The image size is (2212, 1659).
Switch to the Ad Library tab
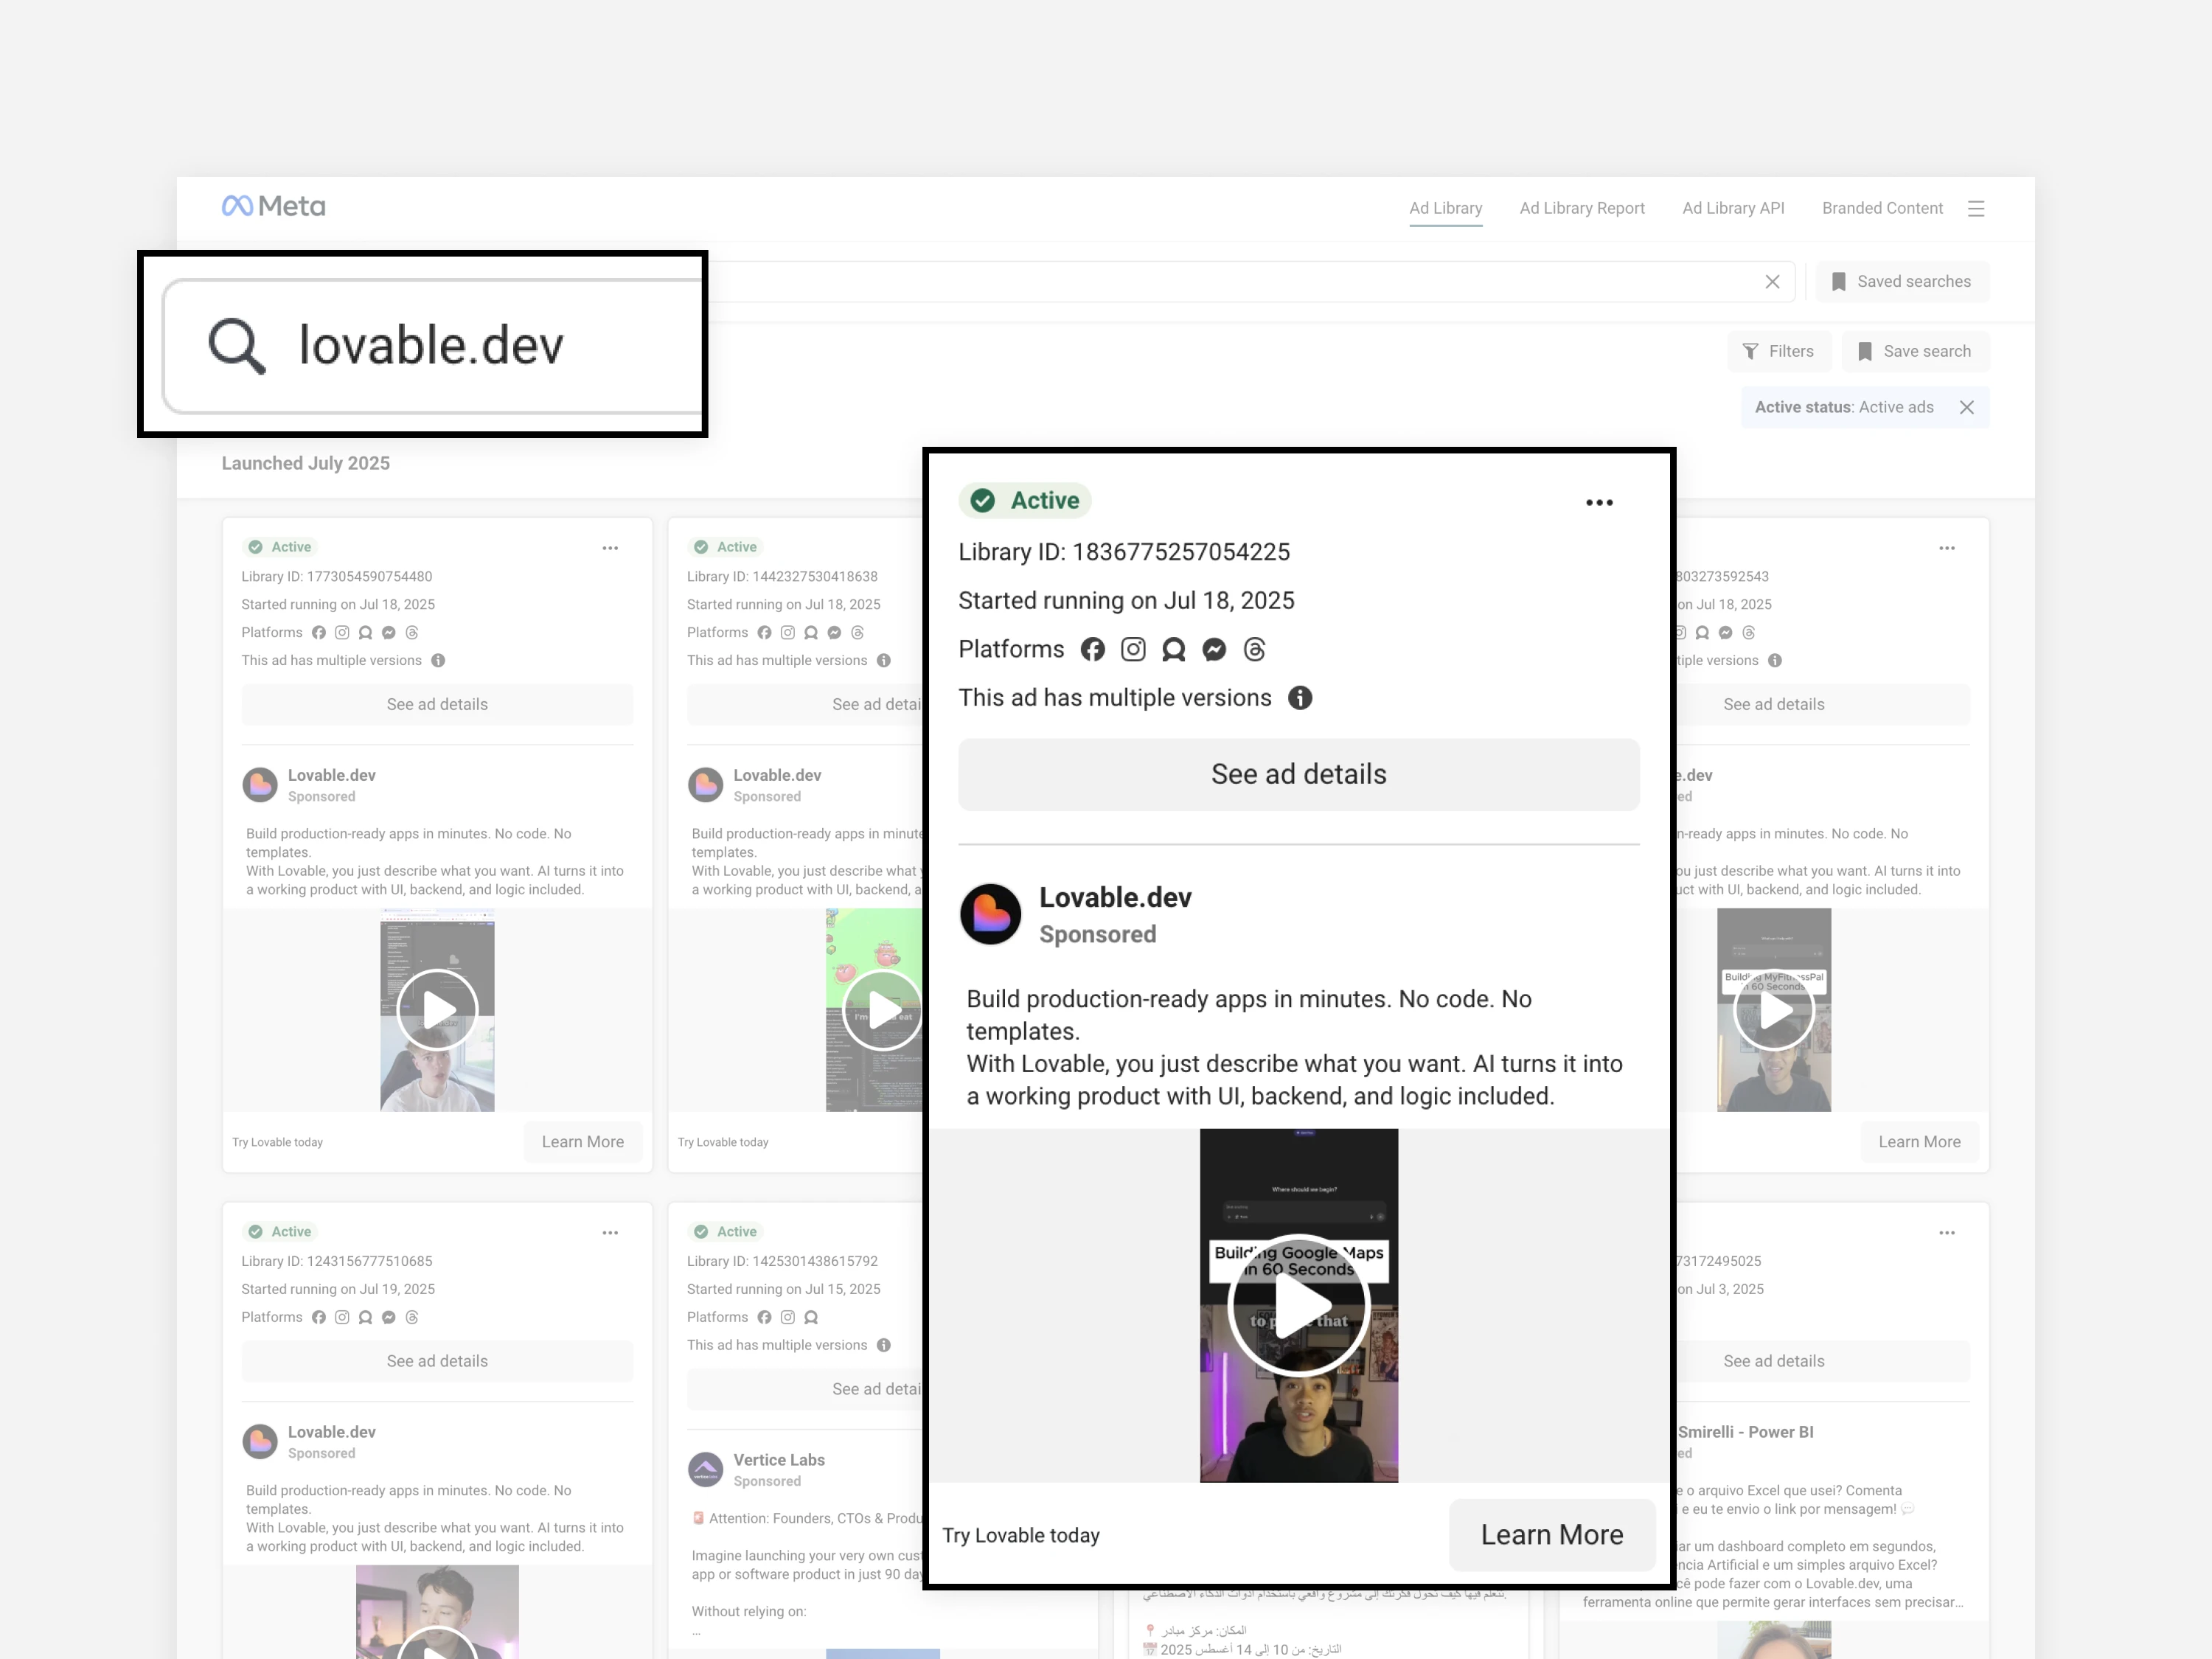pos(1445,208)
